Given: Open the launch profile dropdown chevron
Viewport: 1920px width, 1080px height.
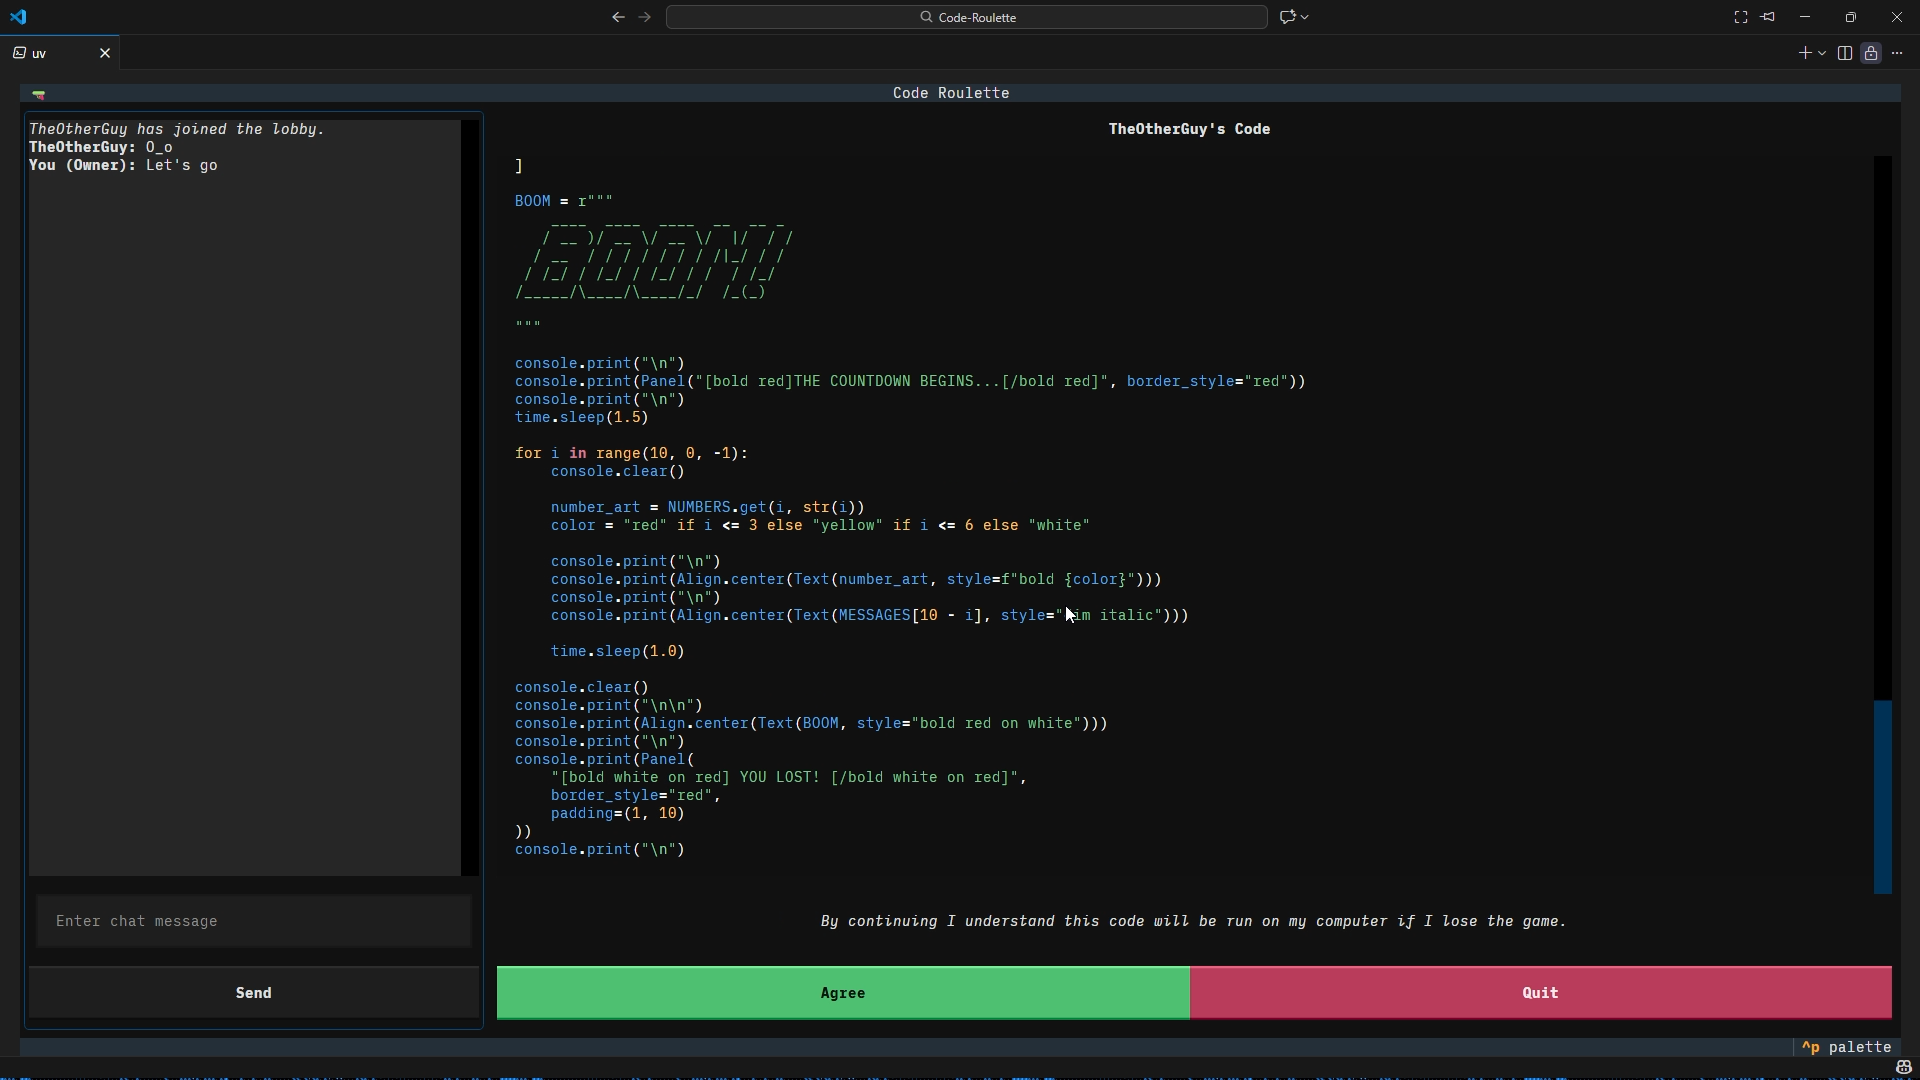Looking at the screenshot, I should pyautogui.click(x=1822, y=53).
